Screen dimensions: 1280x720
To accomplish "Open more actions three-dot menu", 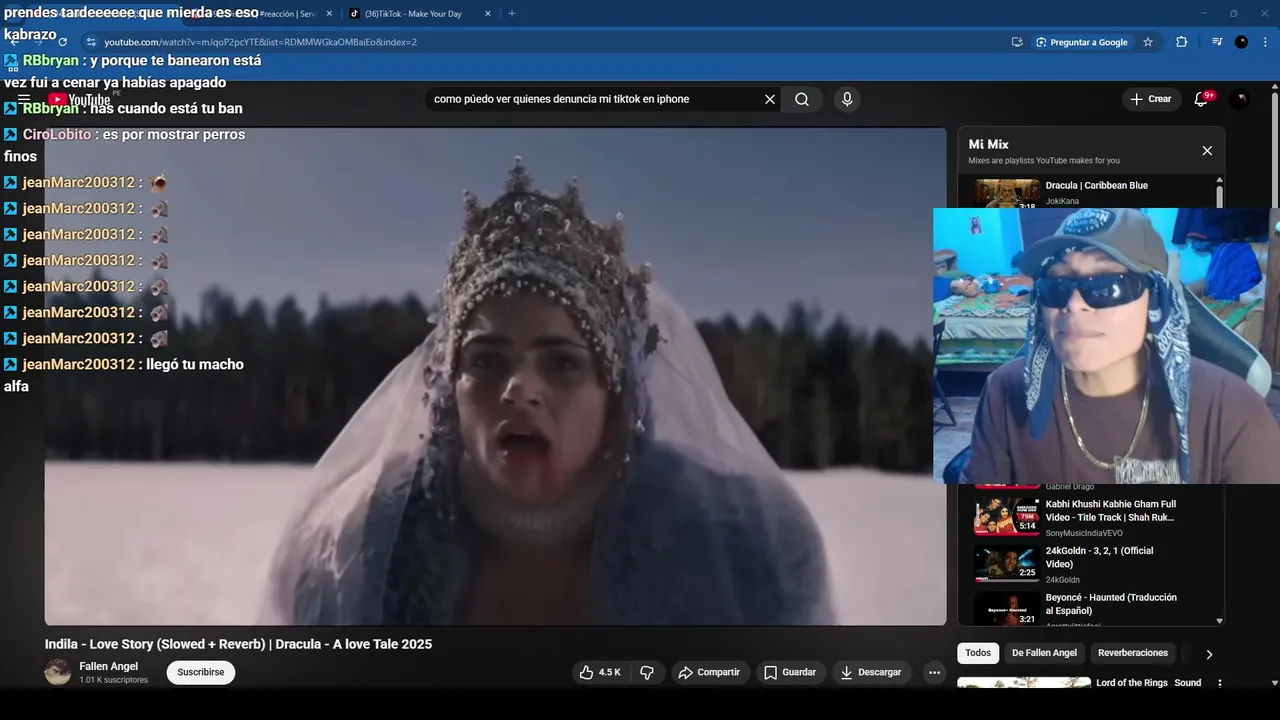I will tap(934, 672).
